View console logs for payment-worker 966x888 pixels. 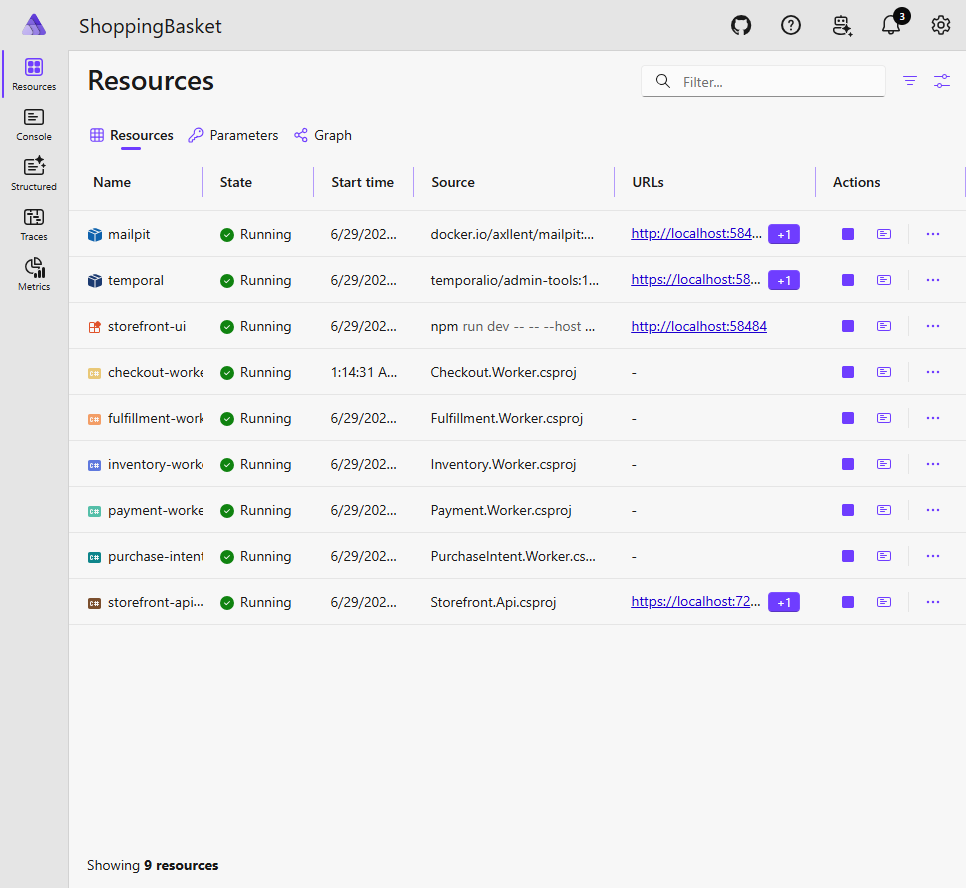(x=883, y=510)
